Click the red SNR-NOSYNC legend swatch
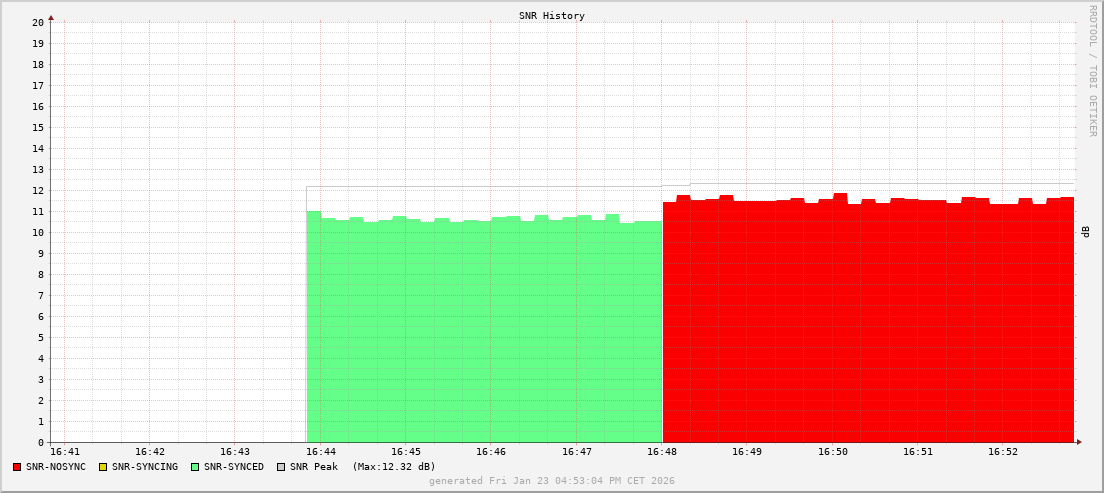The height and width of the screenshot is (493, 1104). [x=17, y=467]
